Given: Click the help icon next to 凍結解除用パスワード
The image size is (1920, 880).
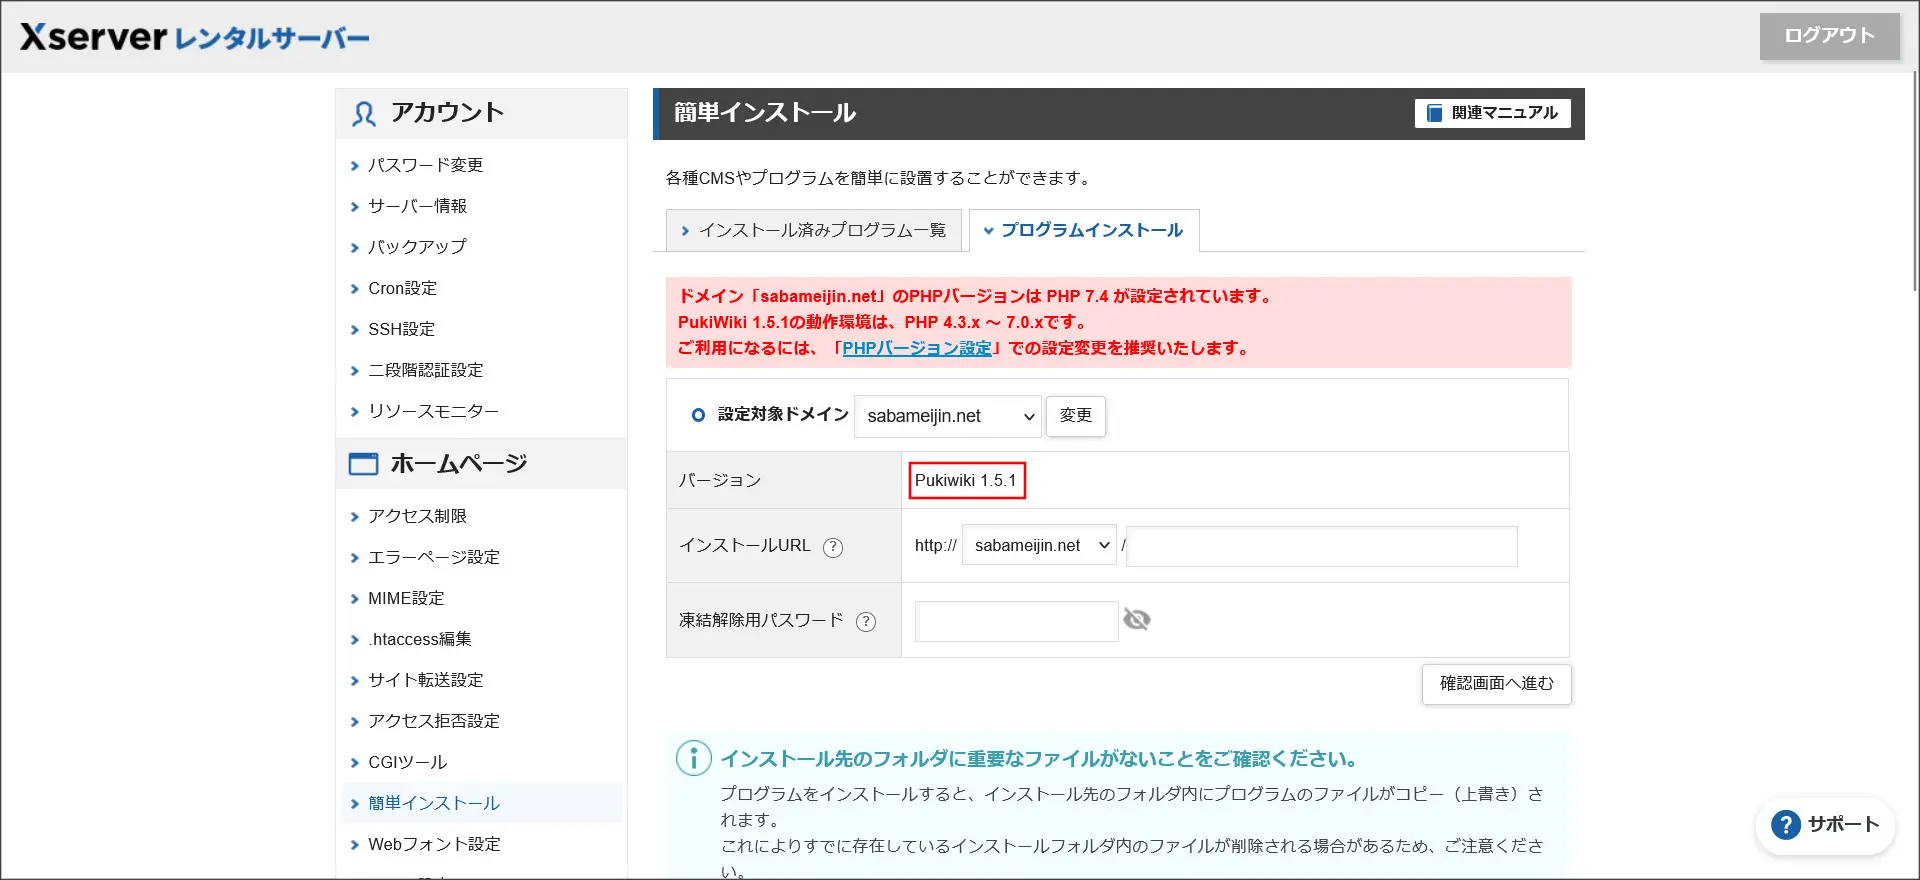Looking at the screenshot, I should point(866,622).
